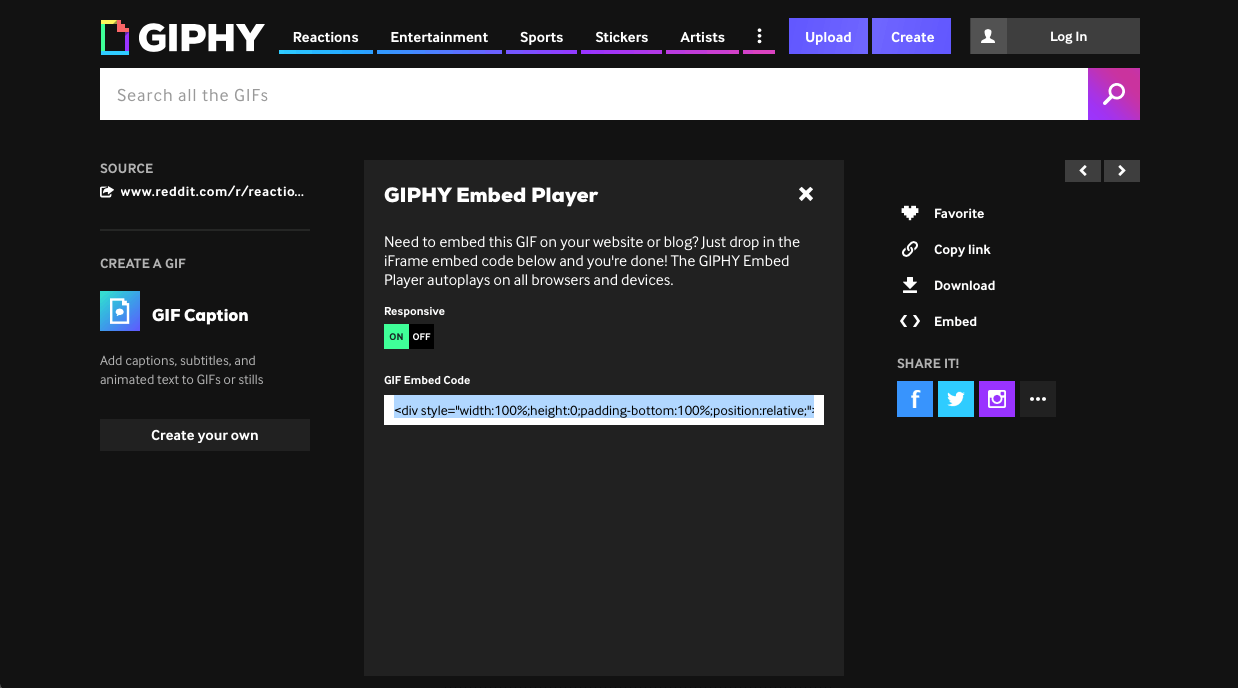
Task: Click the Download label
Action: coord(965,285)
